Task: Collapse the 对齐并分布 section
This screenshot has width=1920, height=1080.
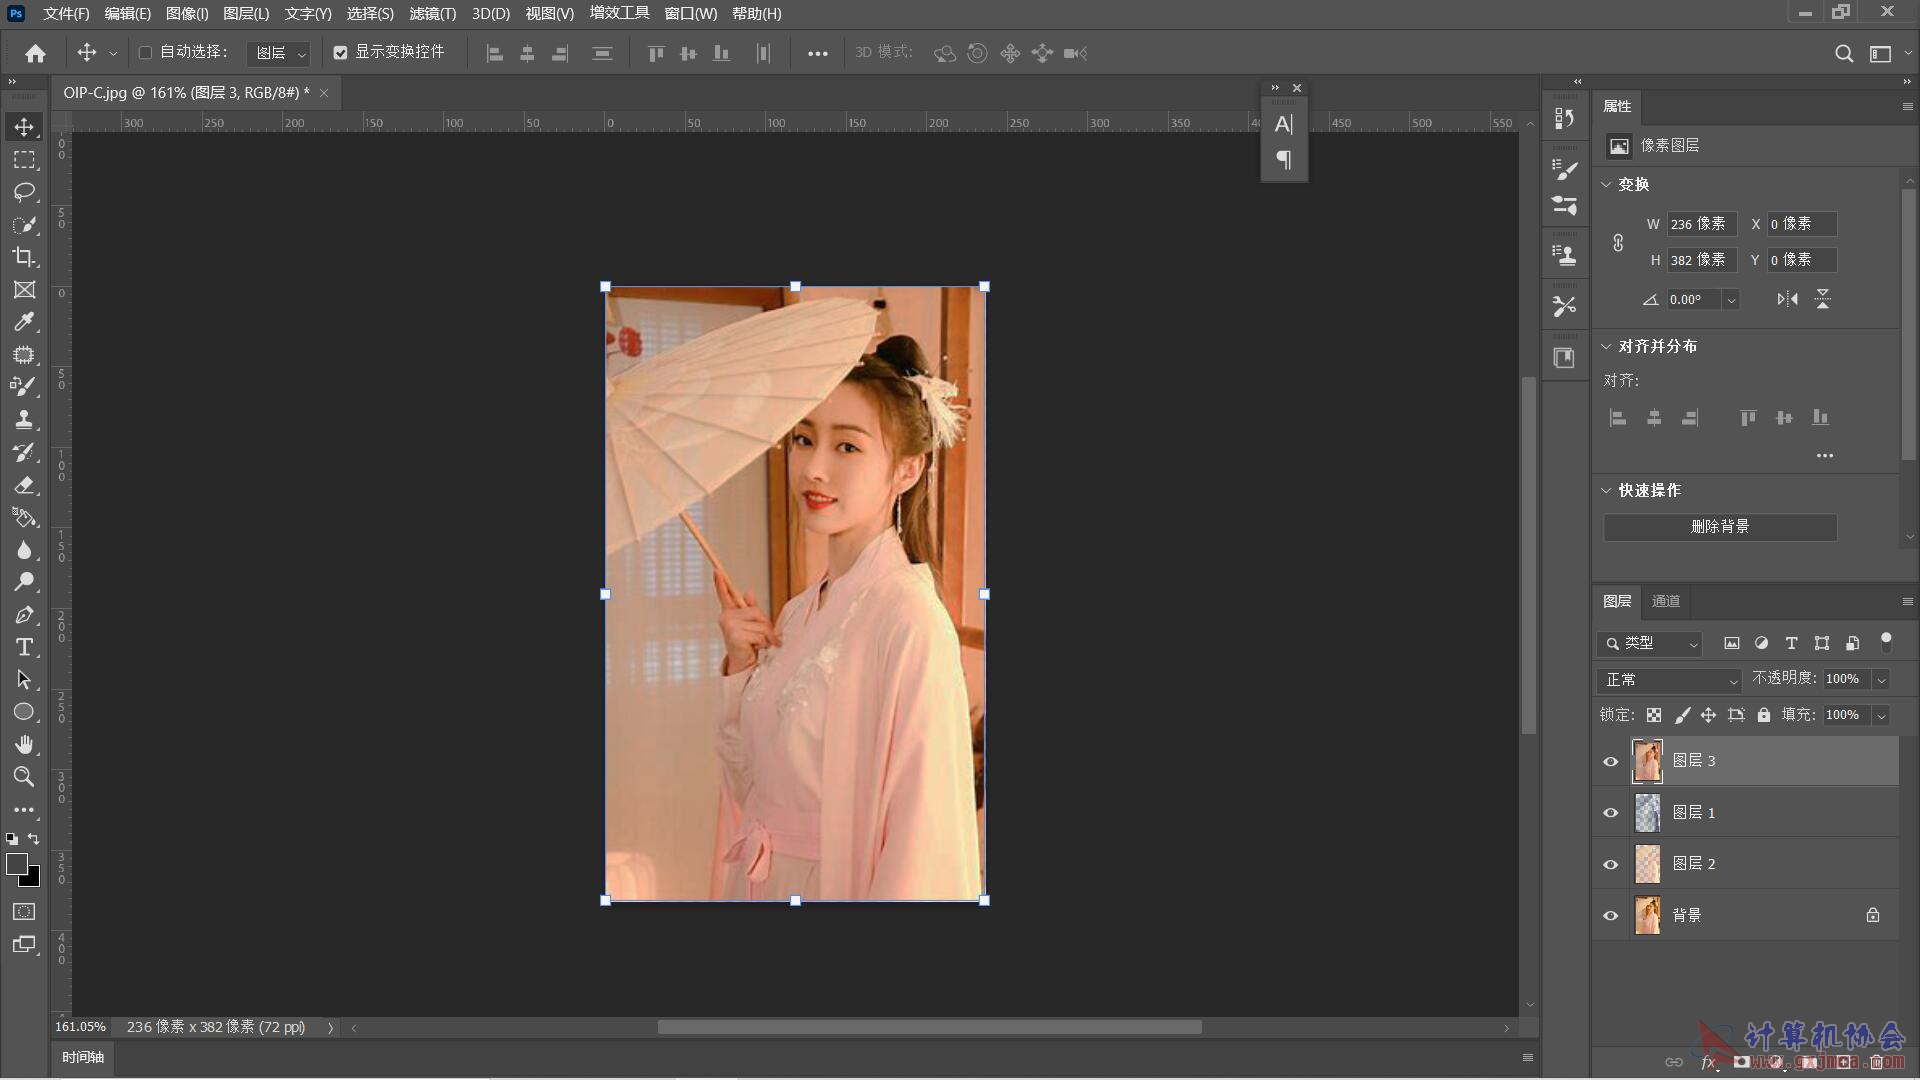Action: [x=1606, y=347]
